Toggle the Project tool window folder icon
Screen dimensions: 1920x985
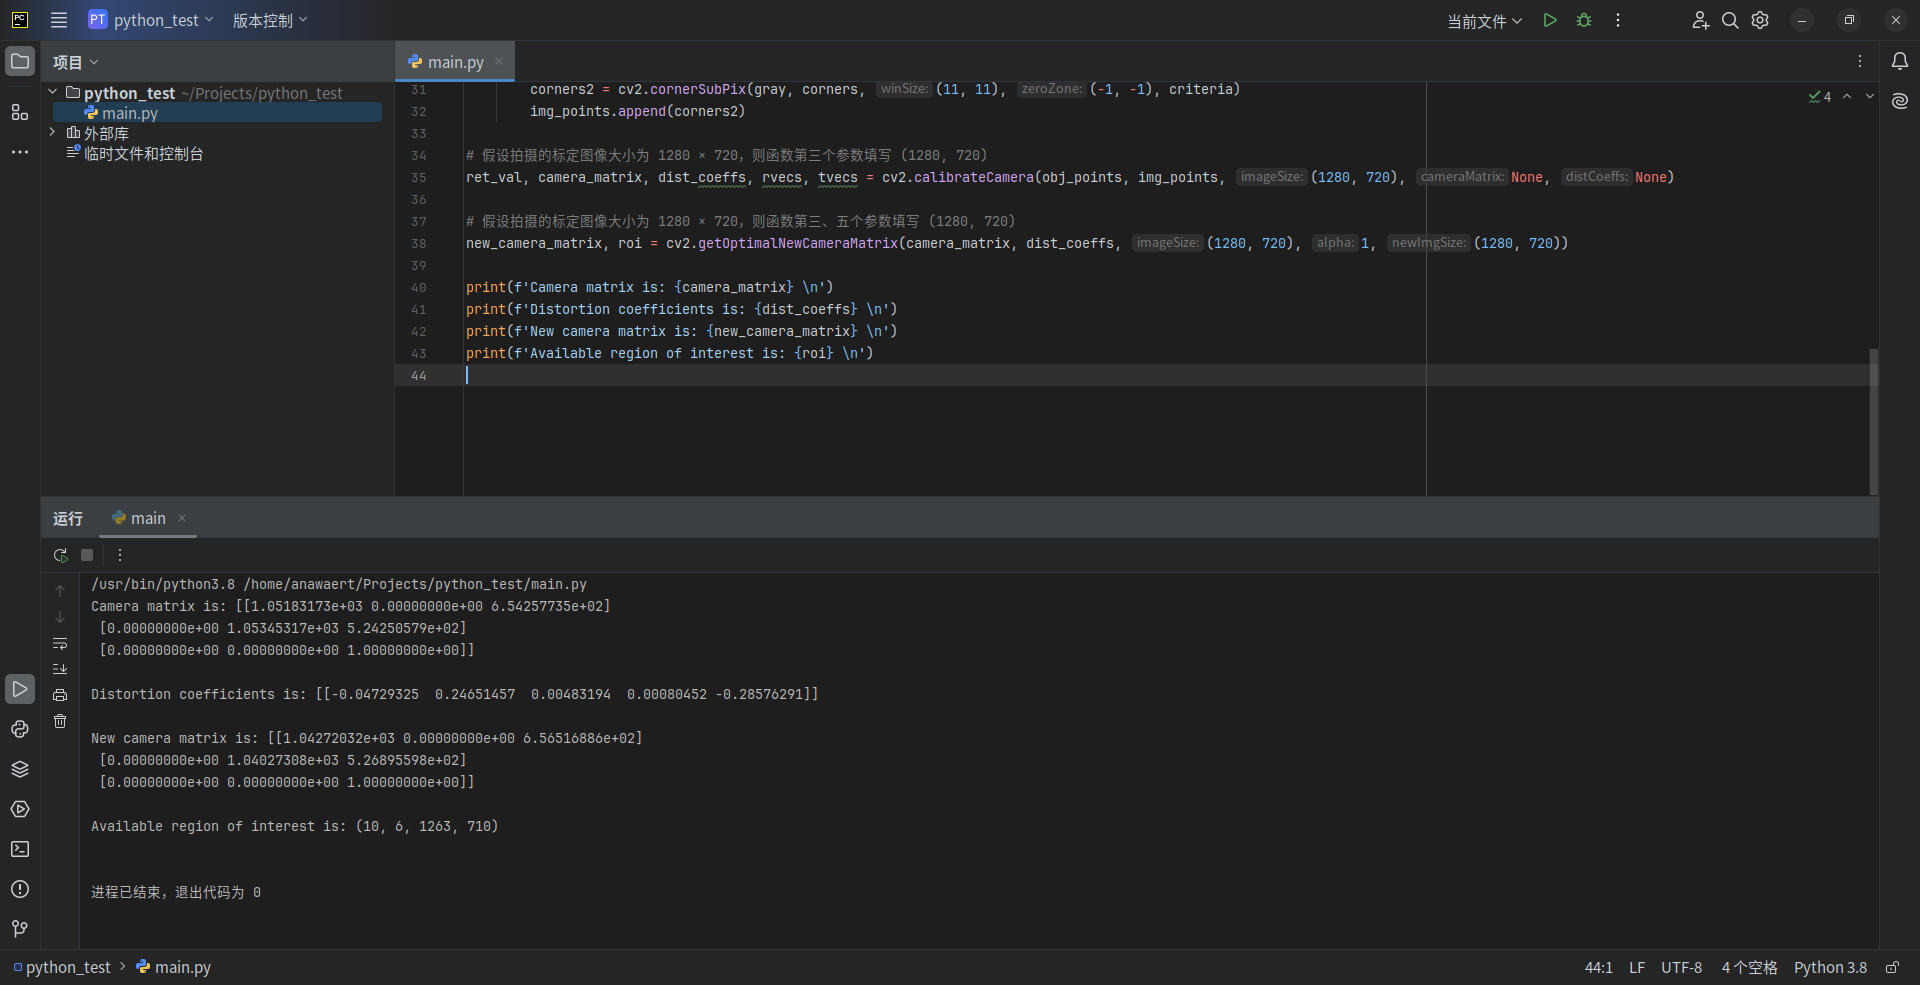[x=20, y=61]
